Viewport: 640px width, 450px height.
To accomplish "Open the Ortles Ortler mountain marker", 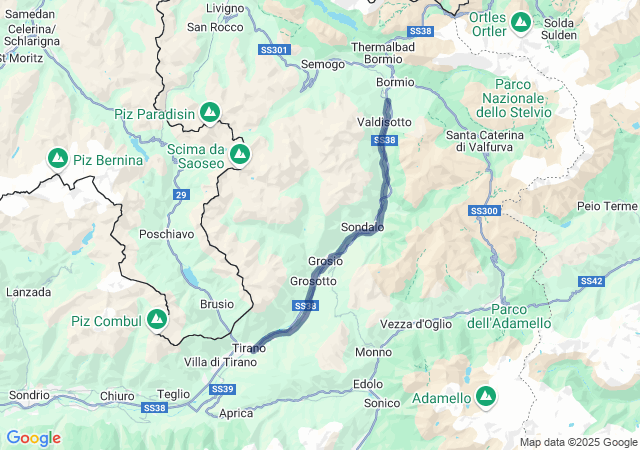I will point(520,22).
